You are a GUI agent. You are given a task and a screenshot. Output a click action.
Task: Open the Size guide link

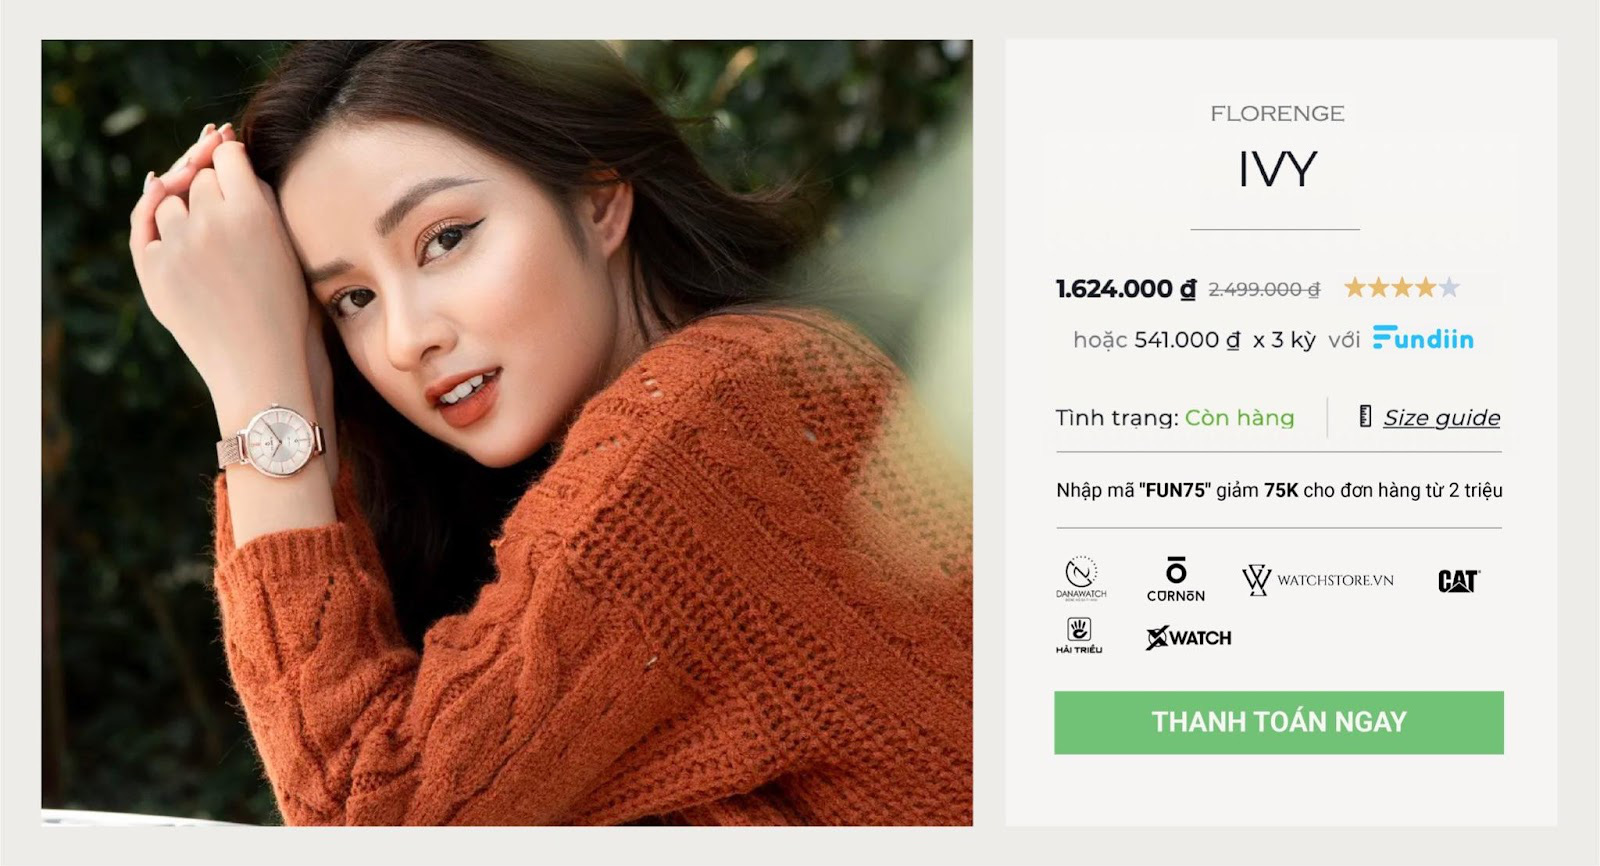pos(1441,417)
